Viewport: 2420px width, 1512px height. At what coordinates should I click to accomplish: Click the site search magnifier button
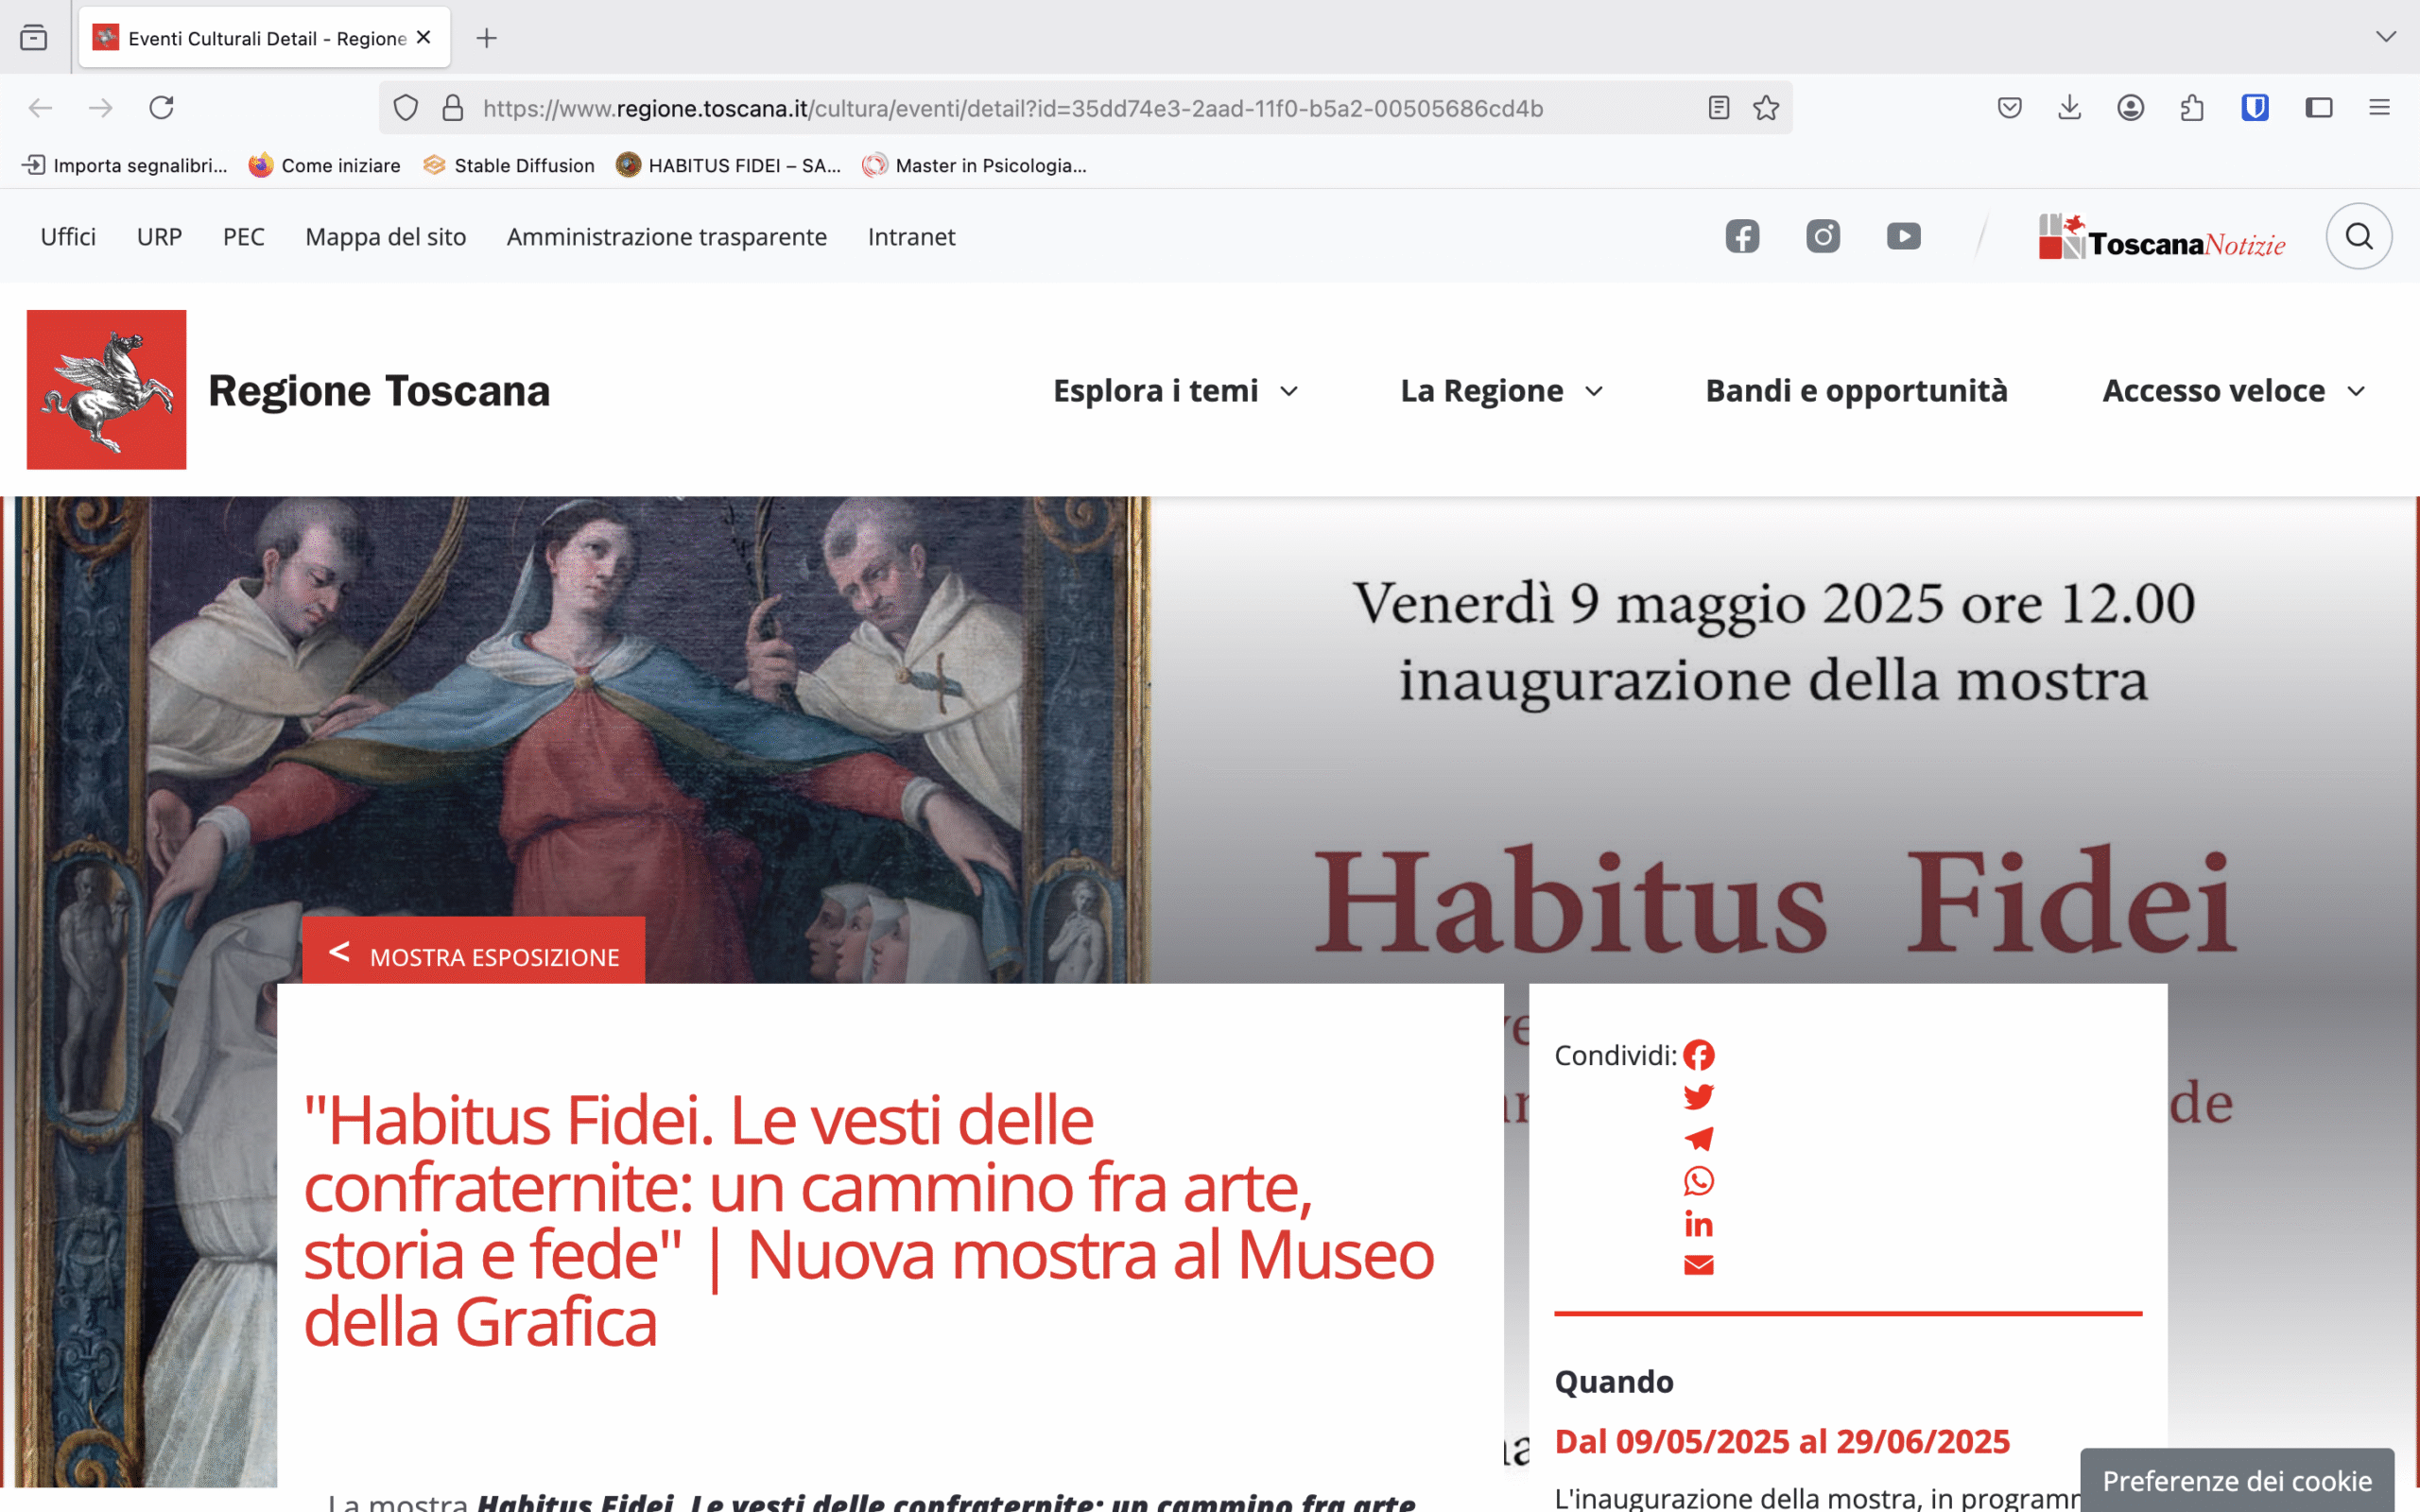2358,236
